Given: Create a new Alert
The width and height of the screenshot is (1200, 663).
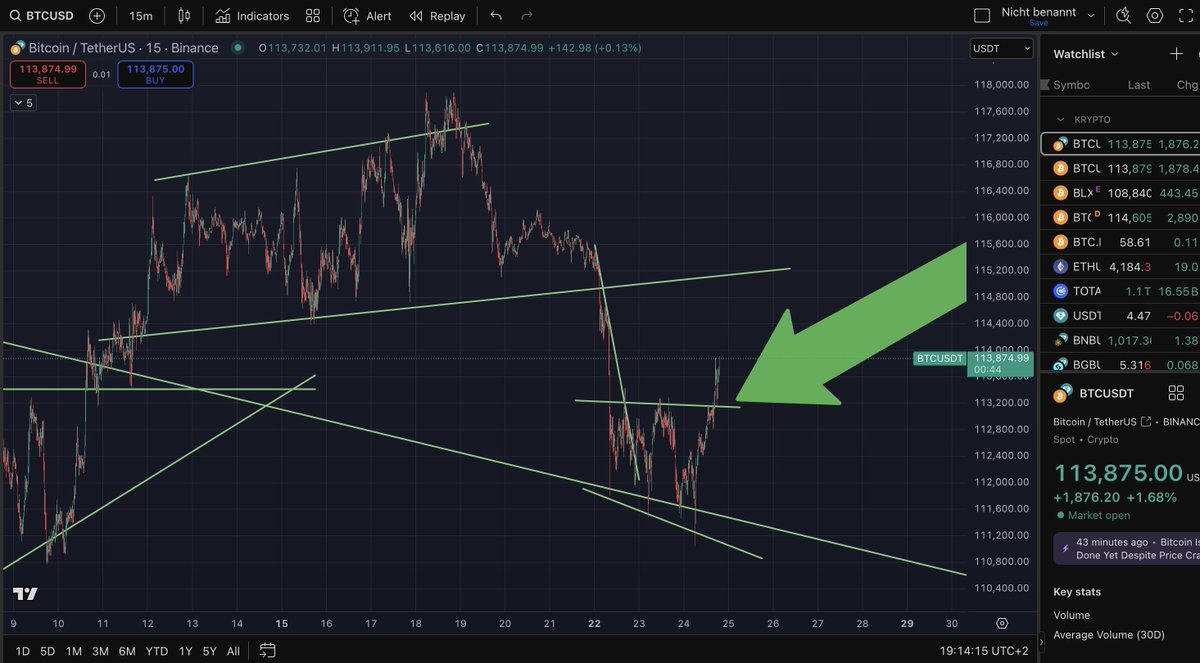Looking at the screenshot, I should [x=367, y=16].
